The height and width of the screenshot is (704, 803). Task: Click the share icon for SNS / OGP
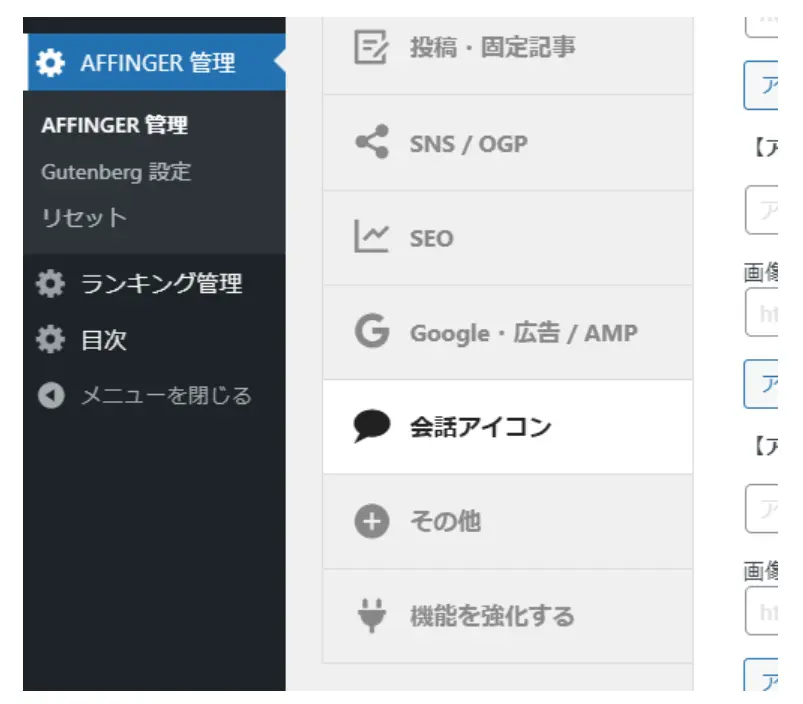[x=371, y=143]
